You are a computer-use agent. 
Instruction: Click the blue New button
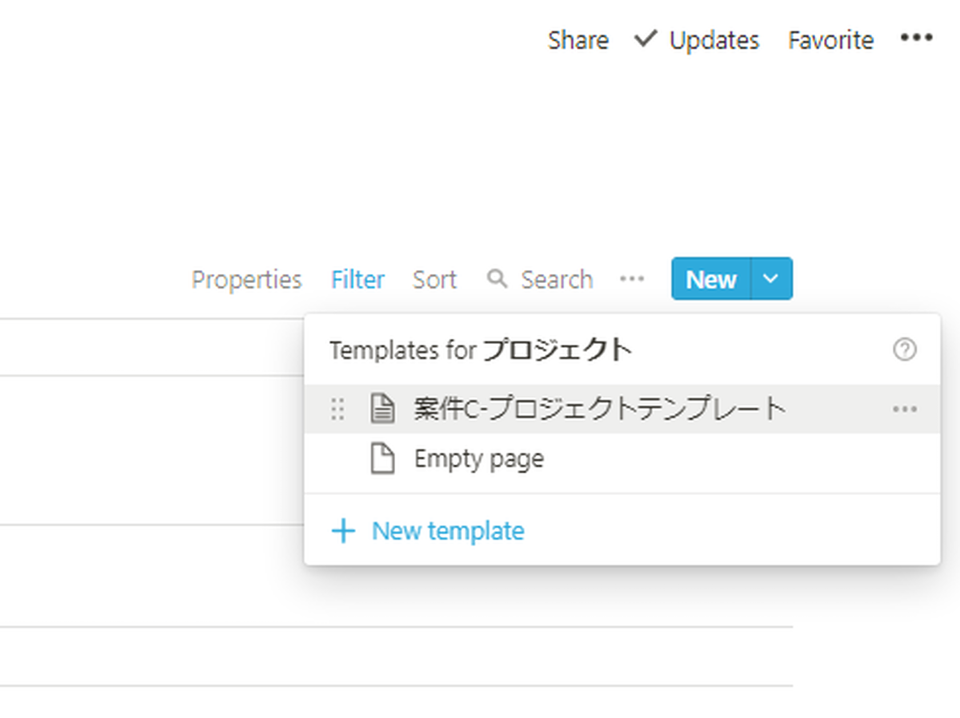pos(711,279)
